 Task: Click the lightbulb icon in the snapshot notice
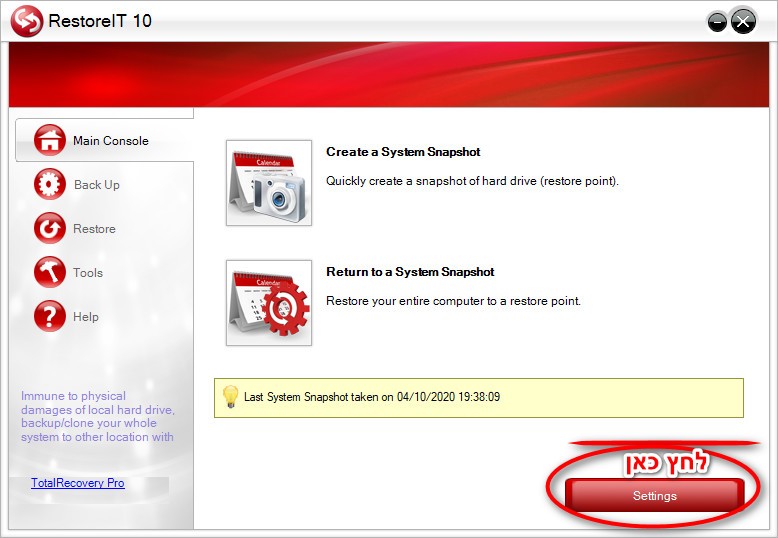pos(230,397)
